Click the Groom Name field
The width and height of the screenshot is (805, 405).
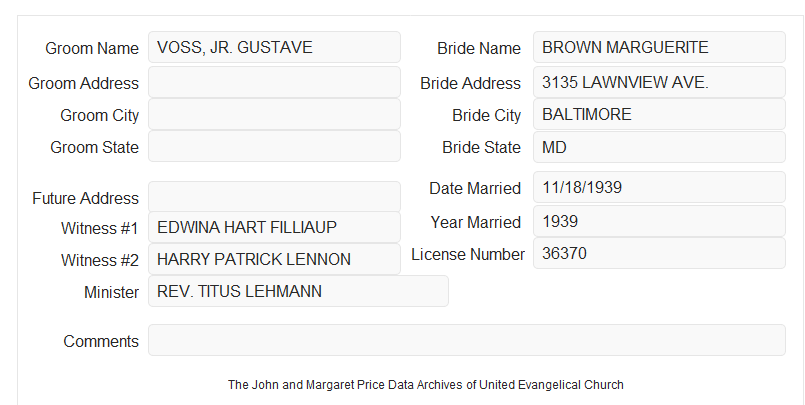click(274, 47)
